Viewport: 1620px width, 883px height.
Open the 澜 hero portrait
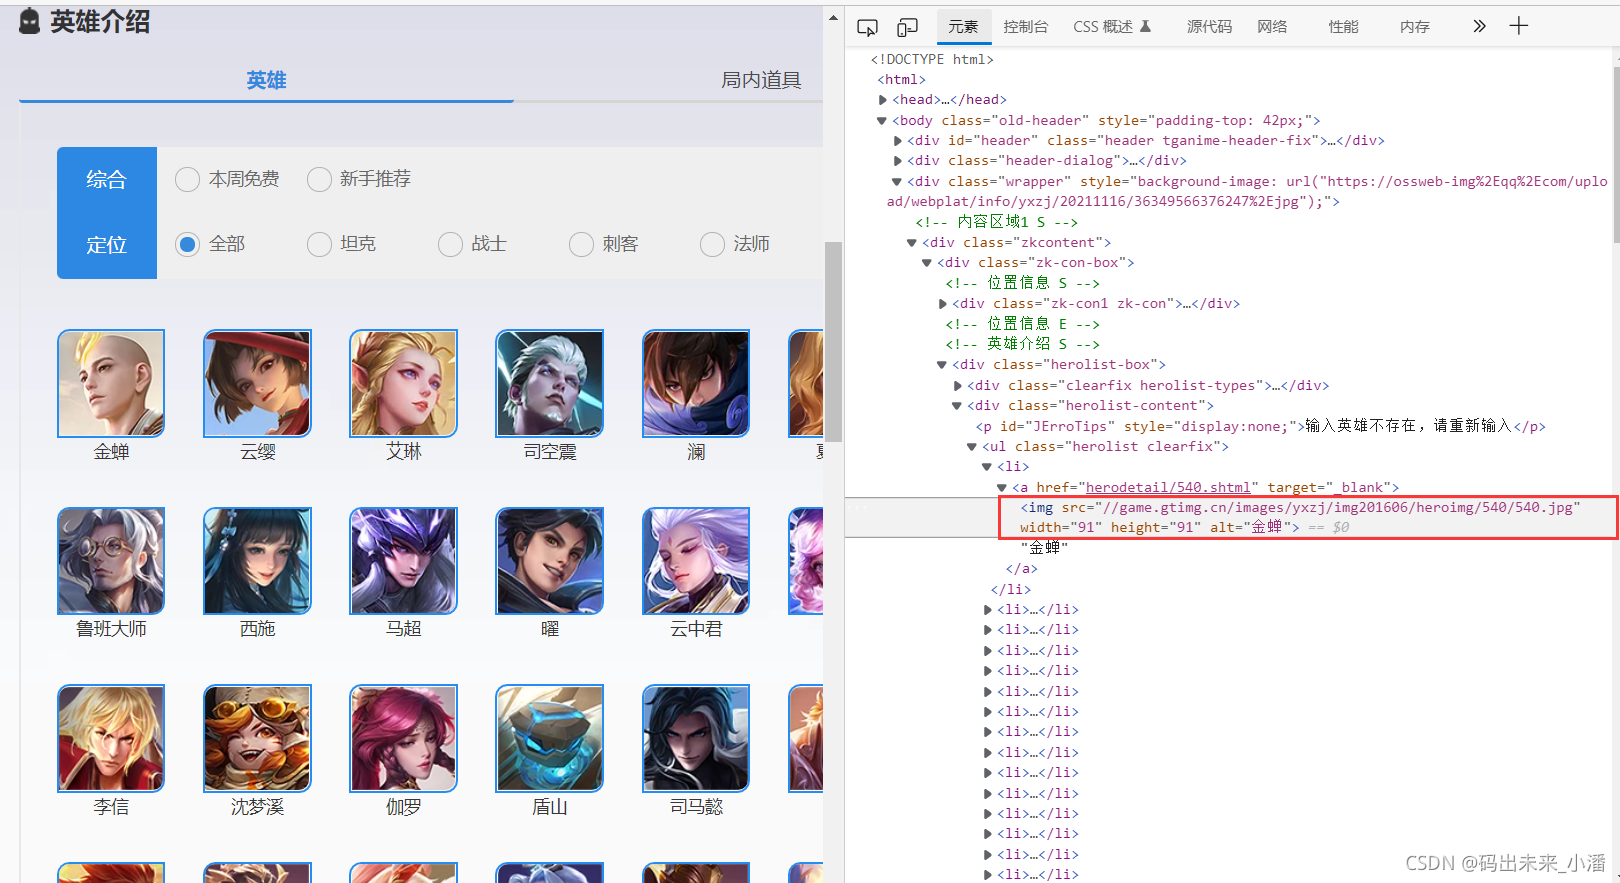(696, 383)
